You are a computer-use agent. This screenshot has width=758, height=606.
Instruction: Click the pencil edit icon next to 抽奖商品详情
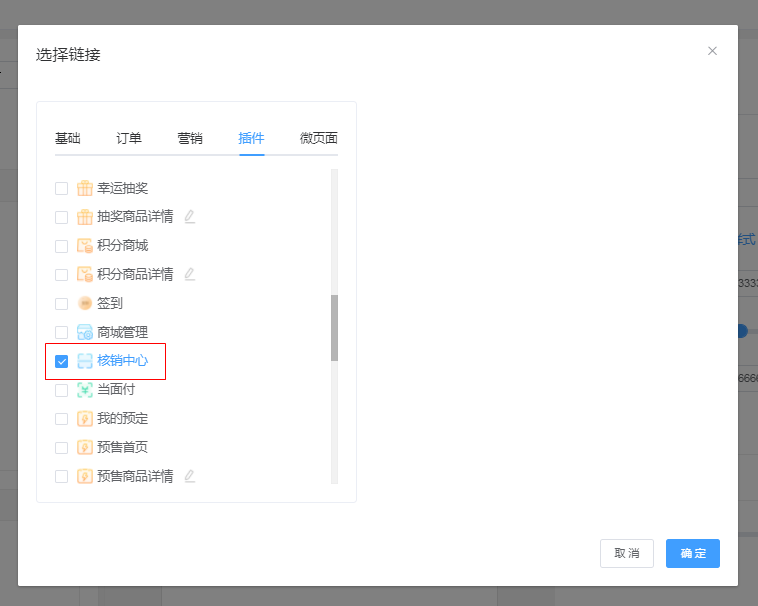pos(190,216)
